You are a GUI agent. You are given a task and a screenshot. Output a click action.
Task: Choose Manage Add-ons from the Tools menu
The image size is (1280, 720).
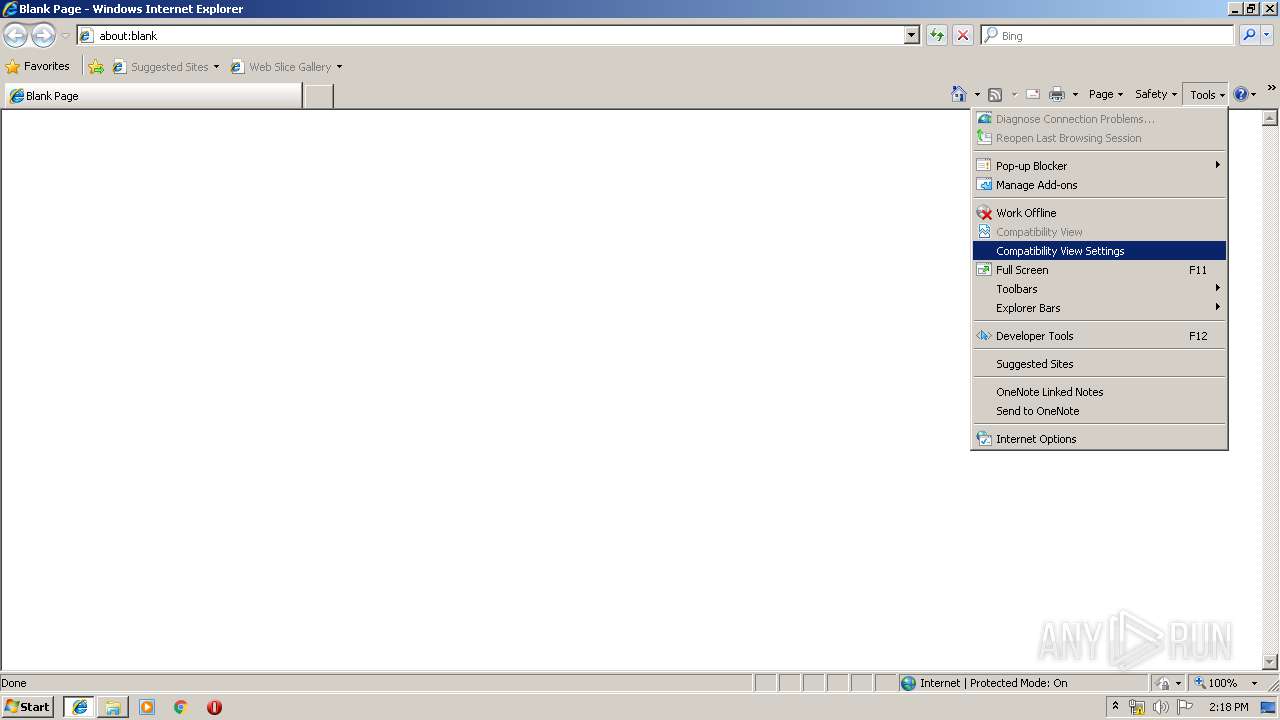(1099, 185)
